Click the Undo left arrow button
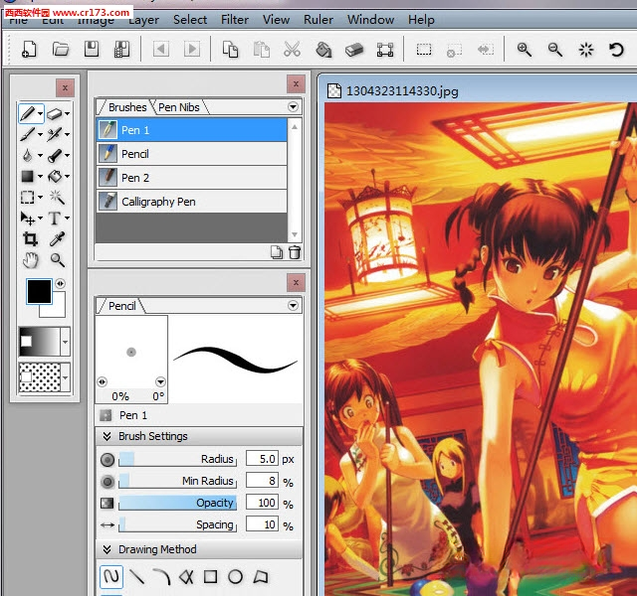Image resolution: width=637 pixels, height=596 pixels. (161, 50)
